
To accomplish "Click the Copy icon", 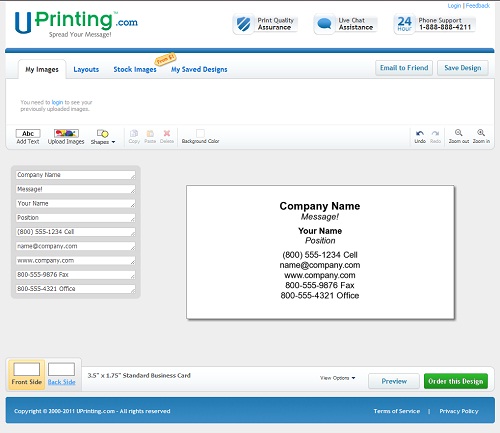I will point(134,133).
